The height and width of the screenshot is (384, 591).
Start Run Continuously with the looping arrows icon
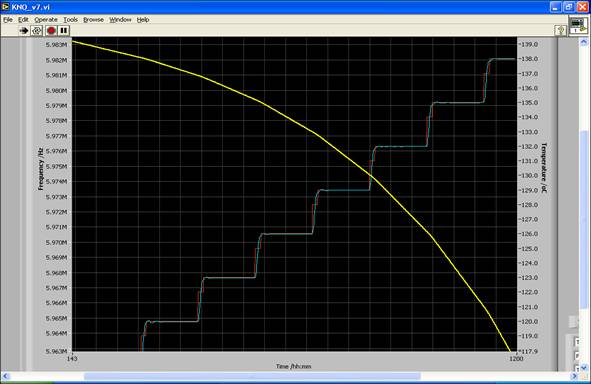coord(37,31)
